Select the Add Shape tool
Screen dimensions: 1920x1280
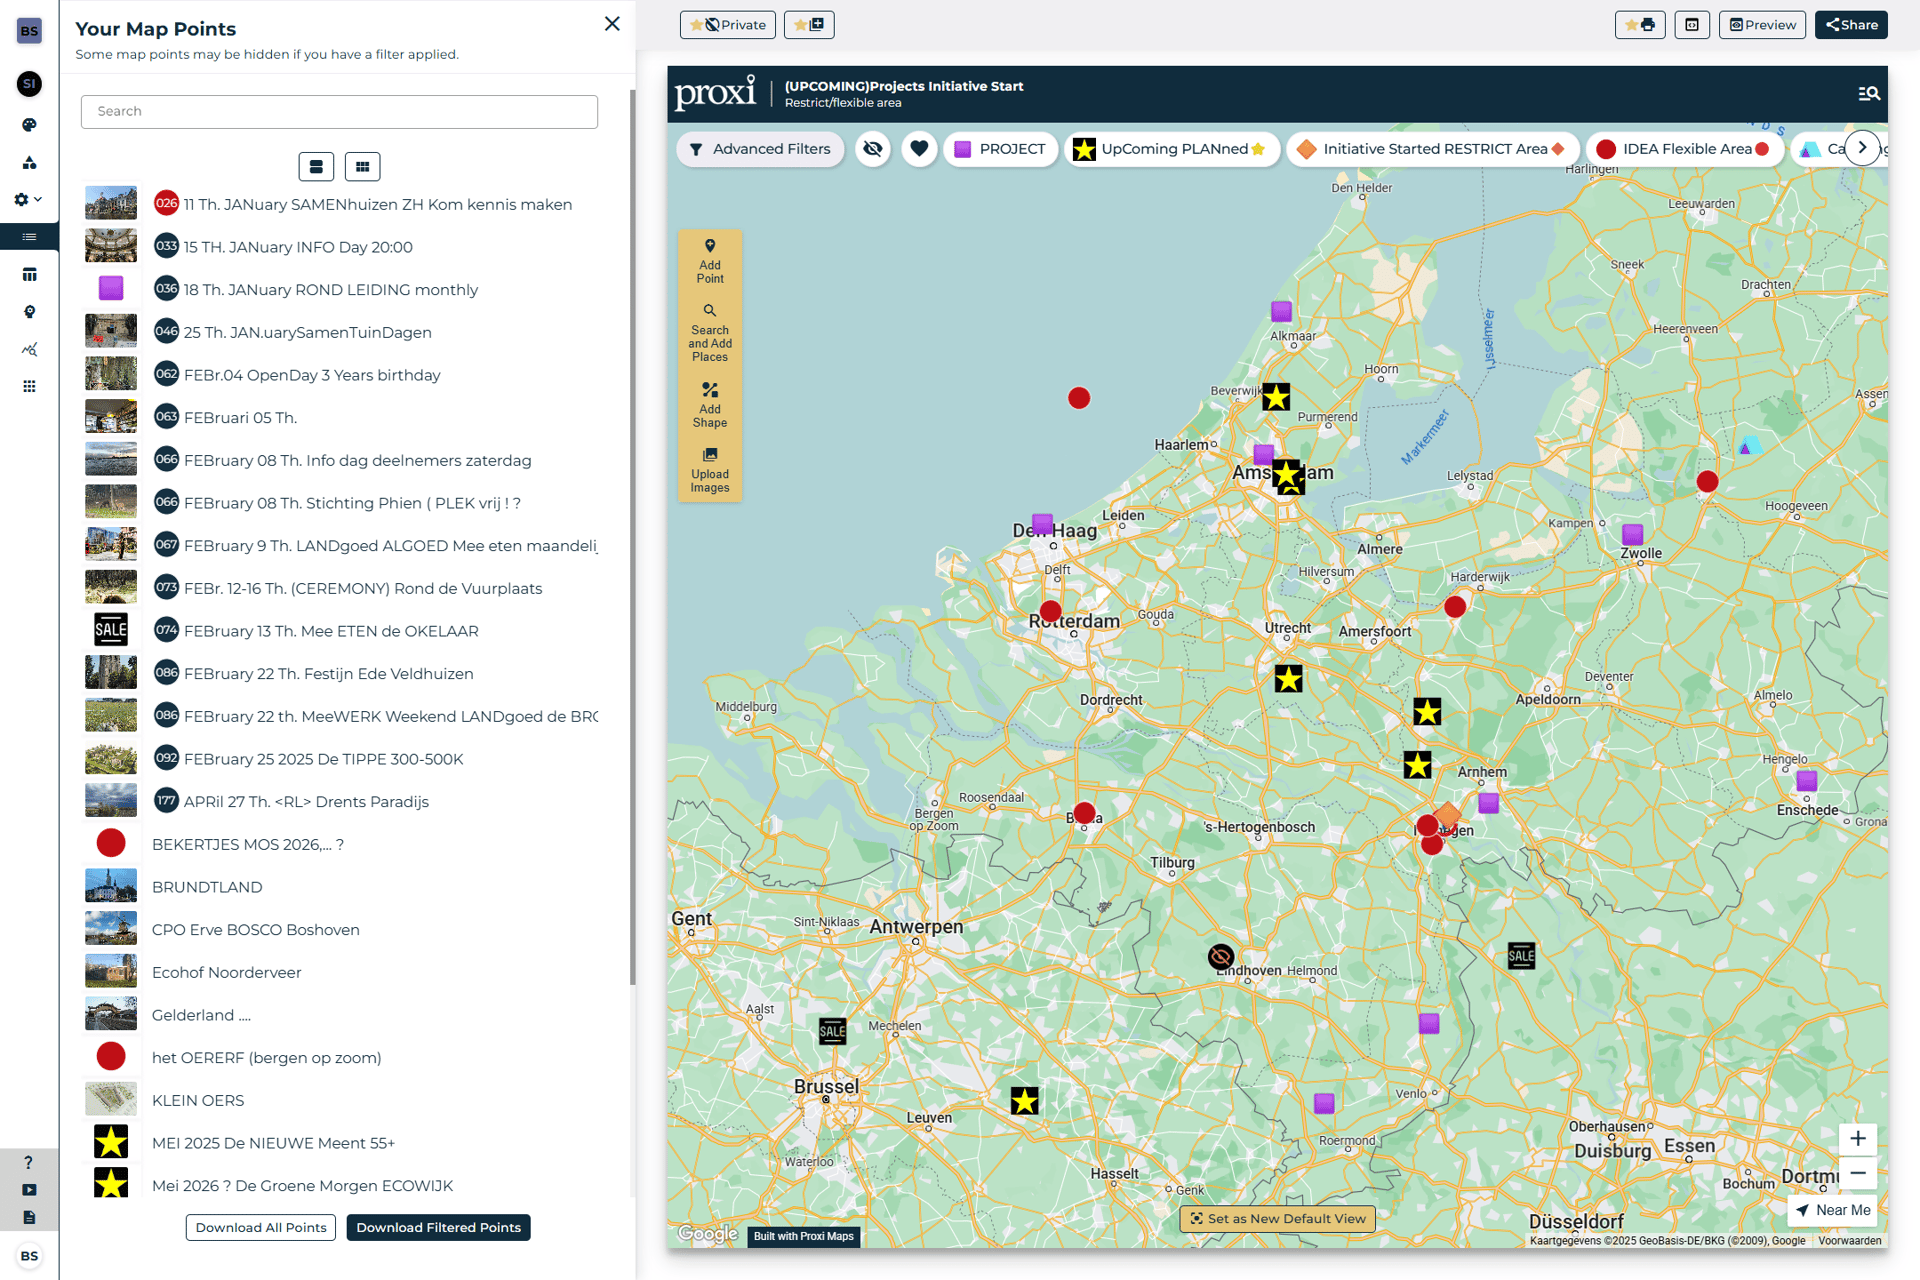pos(709,405)
